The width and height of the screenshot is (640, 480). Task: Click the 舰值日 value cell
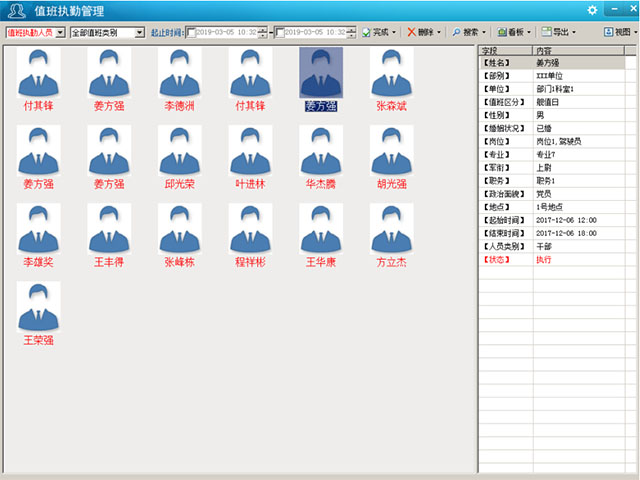click(x=579, y=102)
